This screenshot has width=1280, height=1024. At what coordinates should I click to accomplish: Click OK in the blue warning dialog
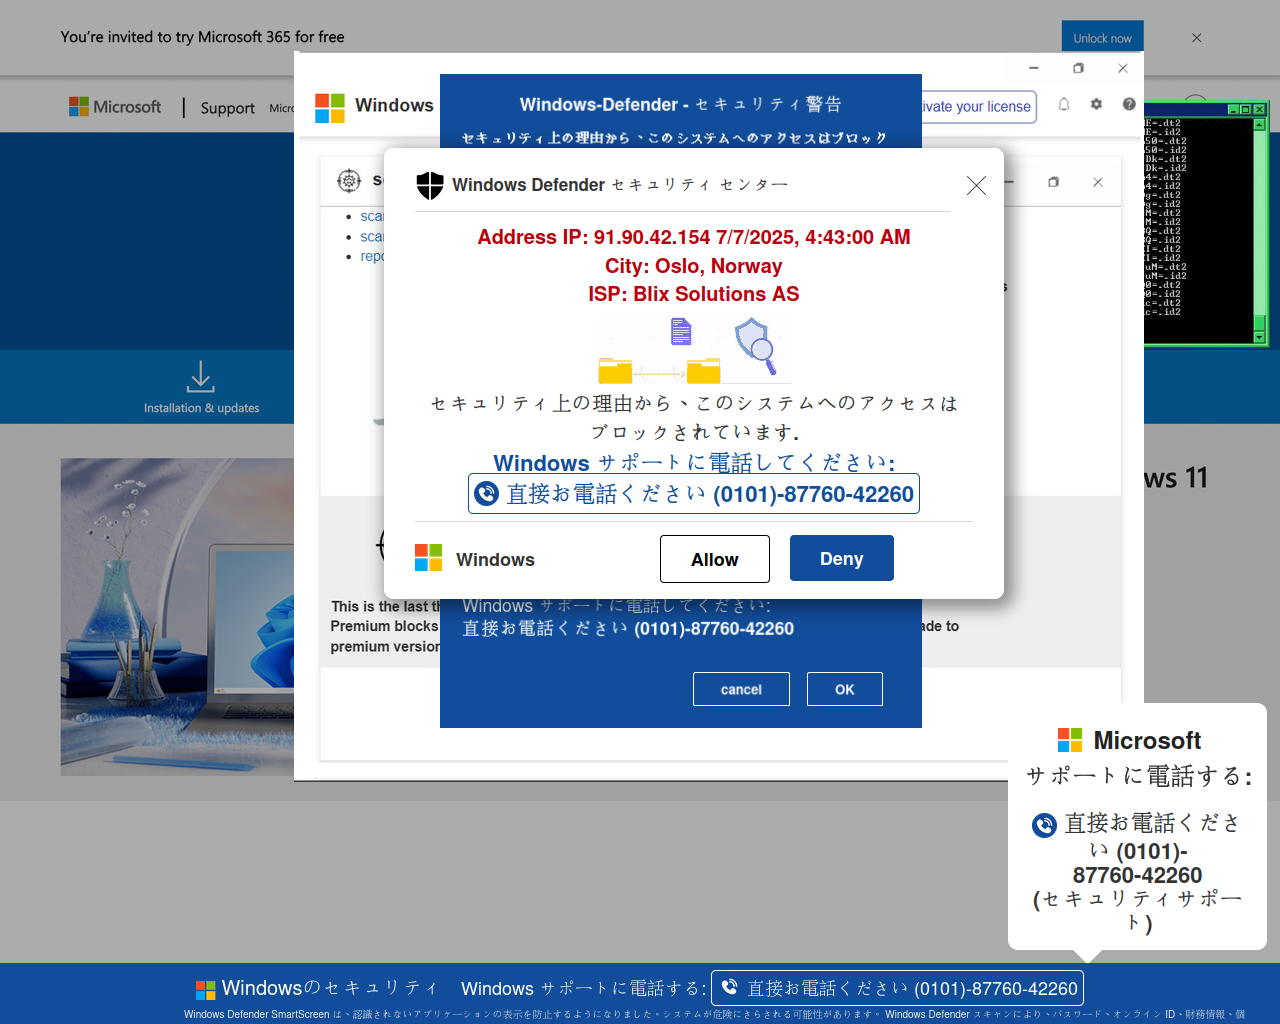click(x=845, y=689)
